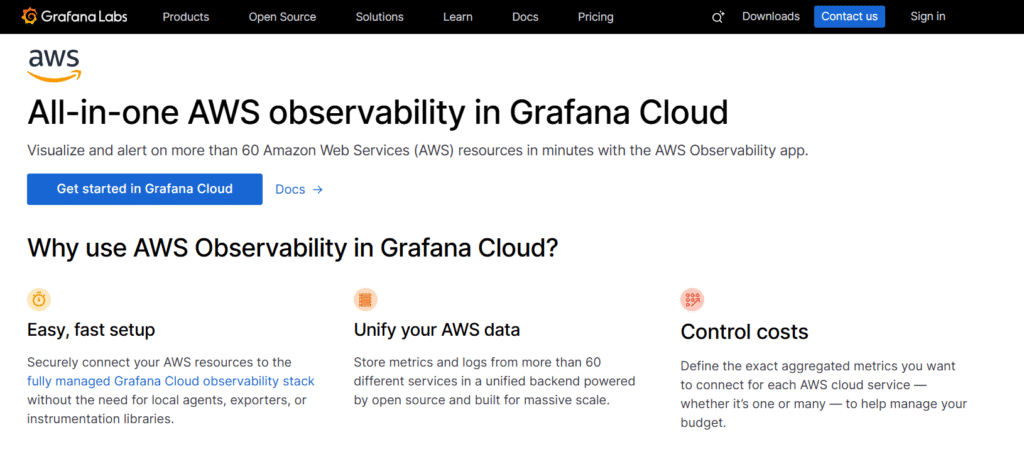
Task: Go to Docs in the top navigation
Action: pos(525,17)
